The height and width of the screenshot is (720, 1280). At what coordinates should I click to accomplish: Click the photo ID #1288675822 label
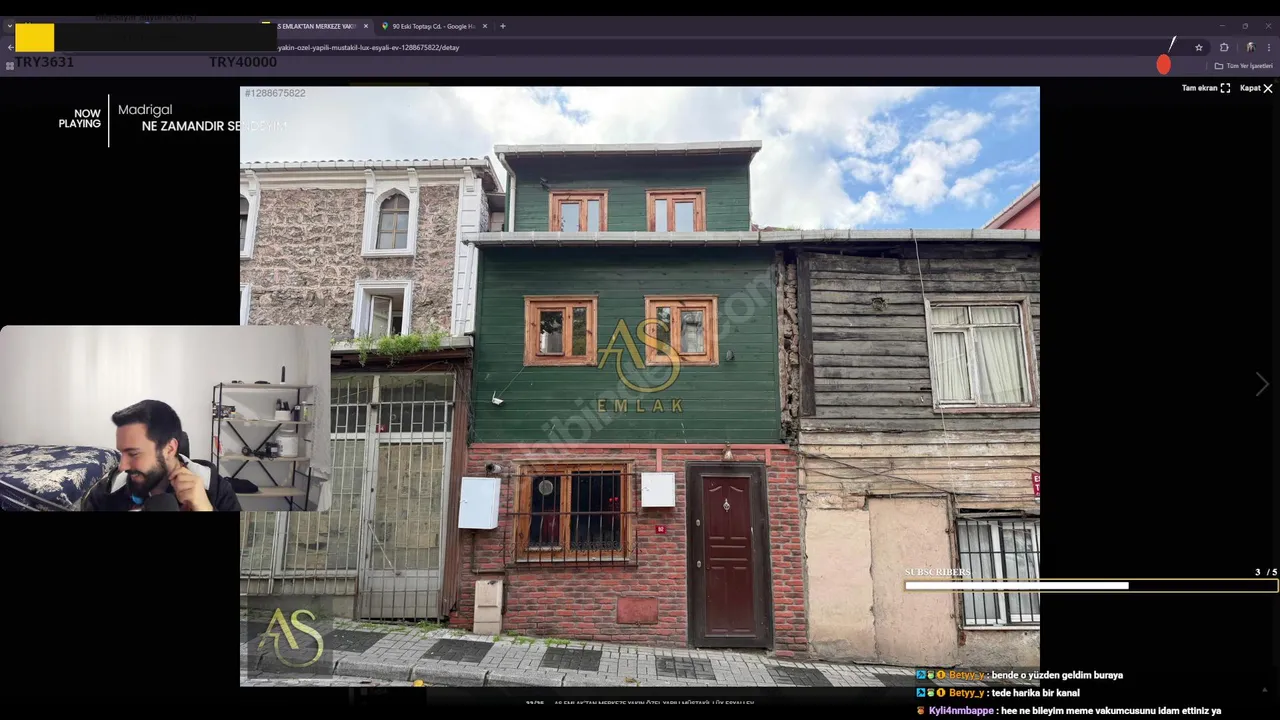click(x=275, y=93)
